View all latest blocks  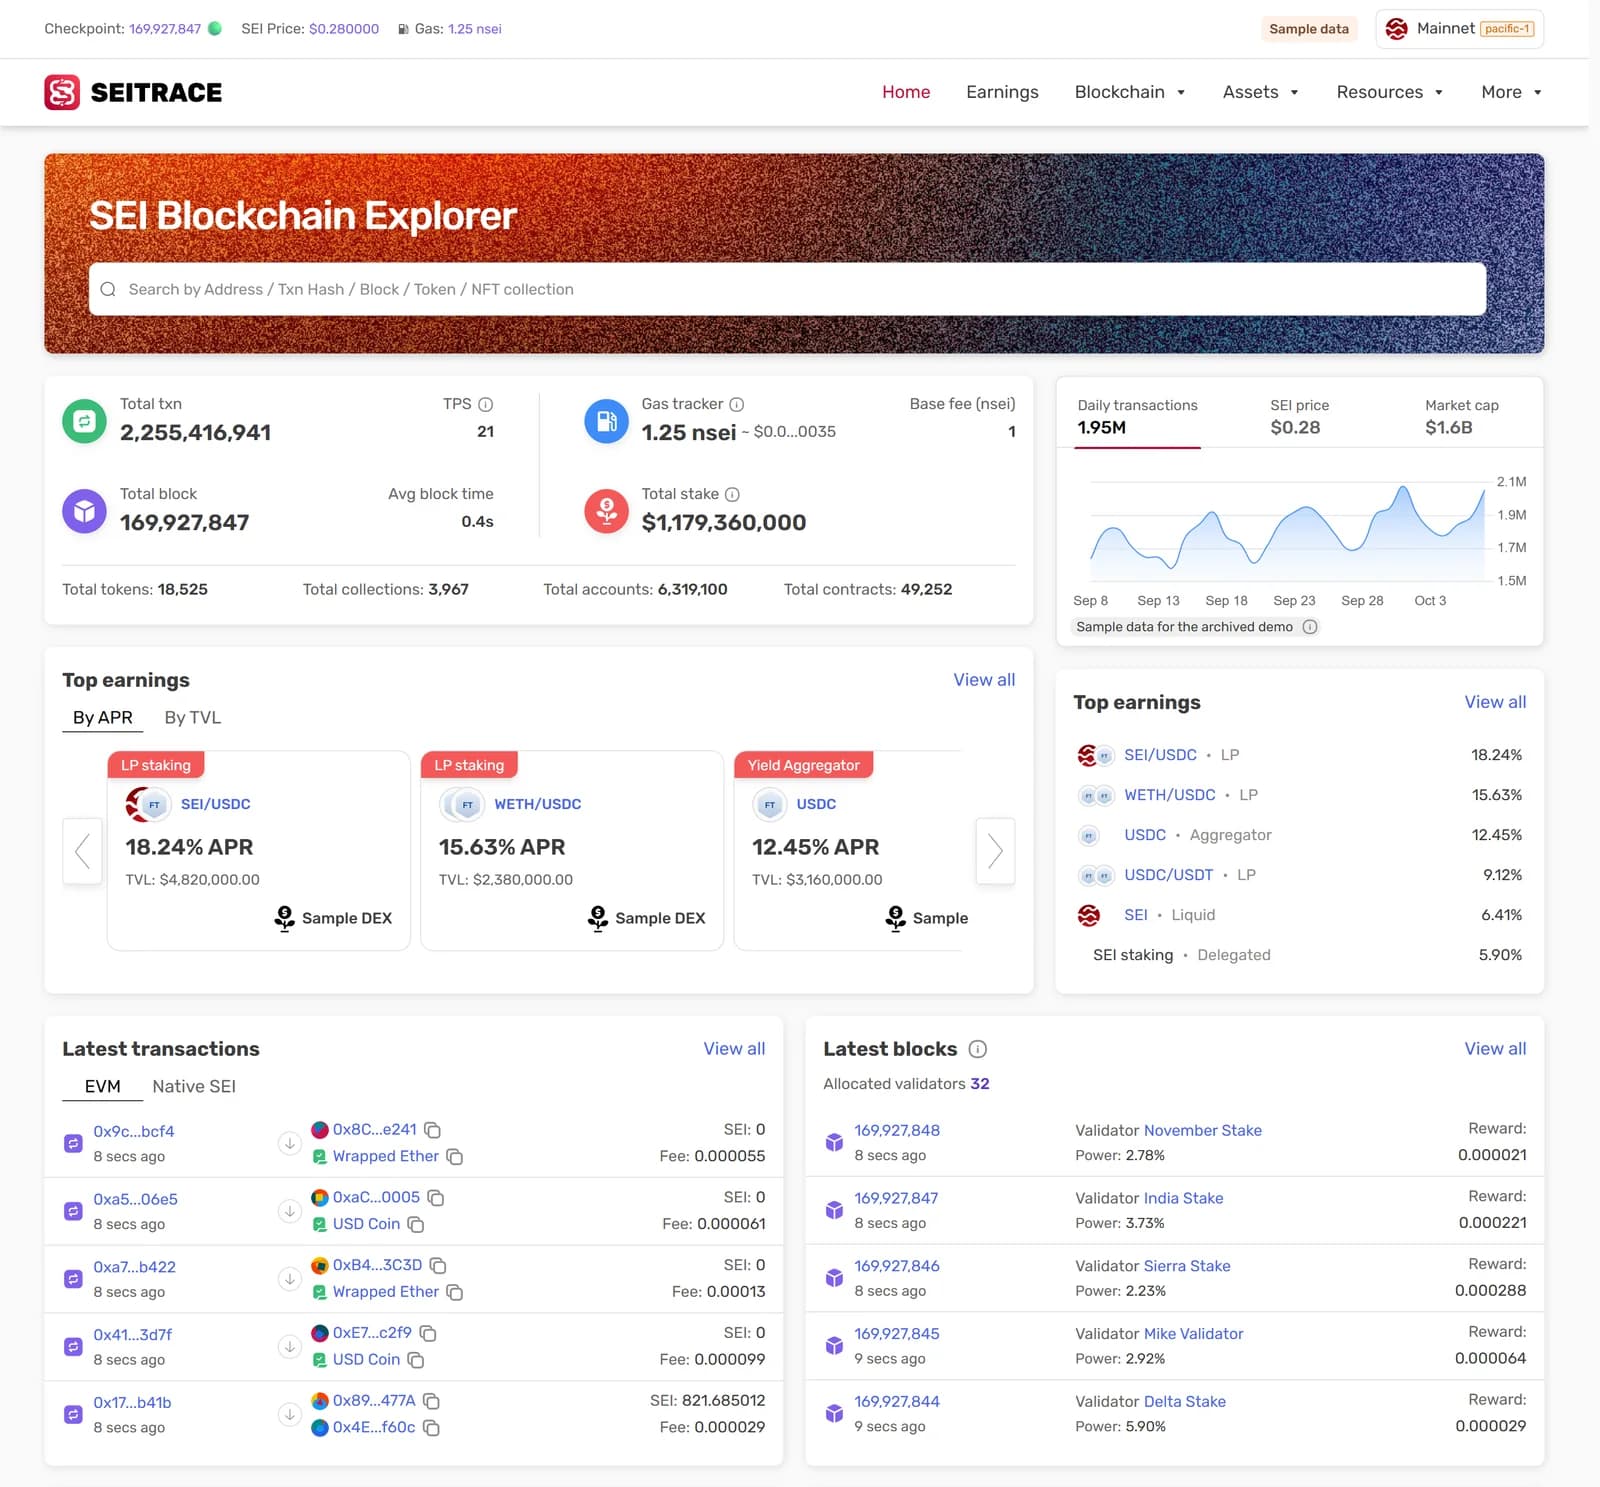click(x=1495, y=1049)
